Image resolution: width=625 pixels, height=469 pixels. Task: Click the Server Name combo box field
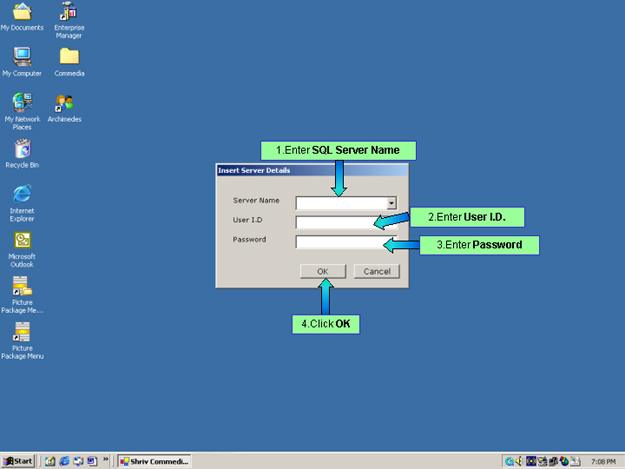click(x=341, y=202)
